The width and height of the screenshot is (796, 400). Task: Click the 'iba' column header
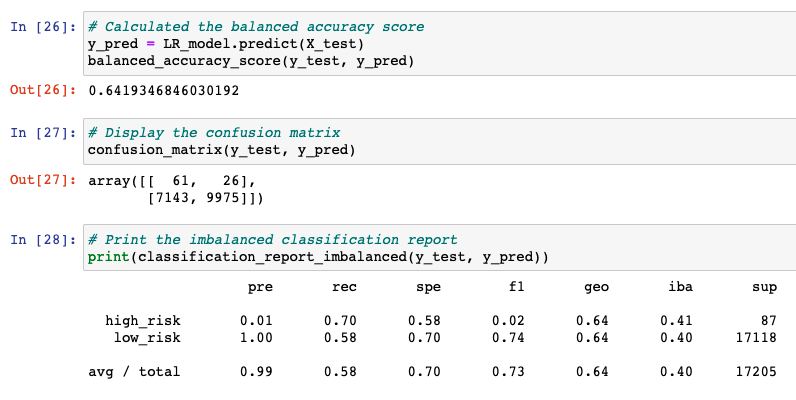pos(680,287)
